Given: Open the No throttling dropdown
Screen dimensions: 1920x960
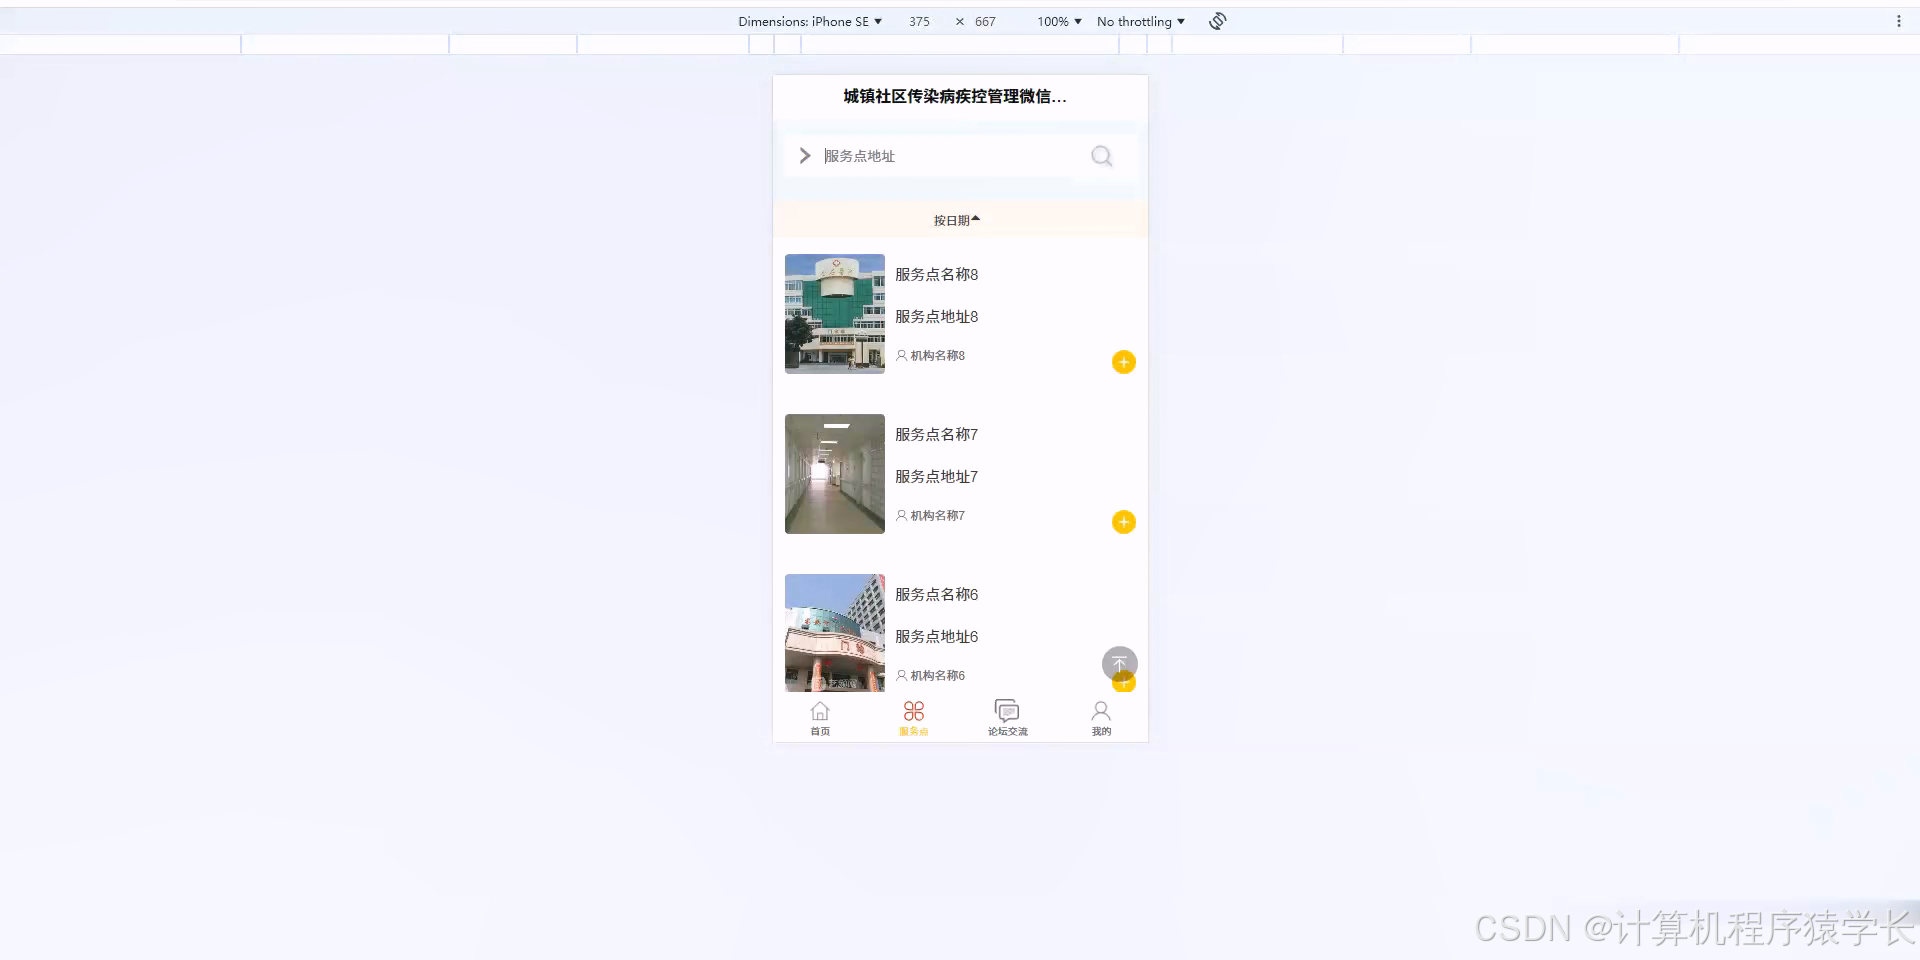Looking at the screenshot, I should click(x=1139, y=21).
